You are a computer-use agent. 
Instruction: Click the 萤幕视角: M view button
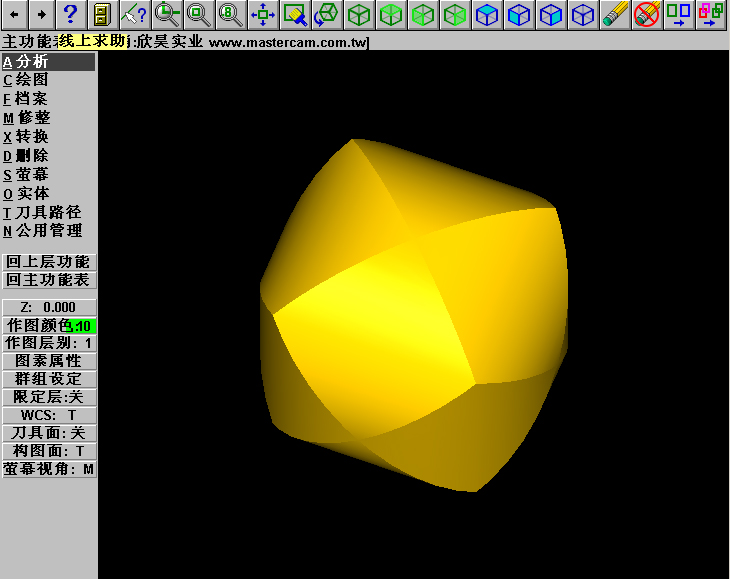coord(49,469)
